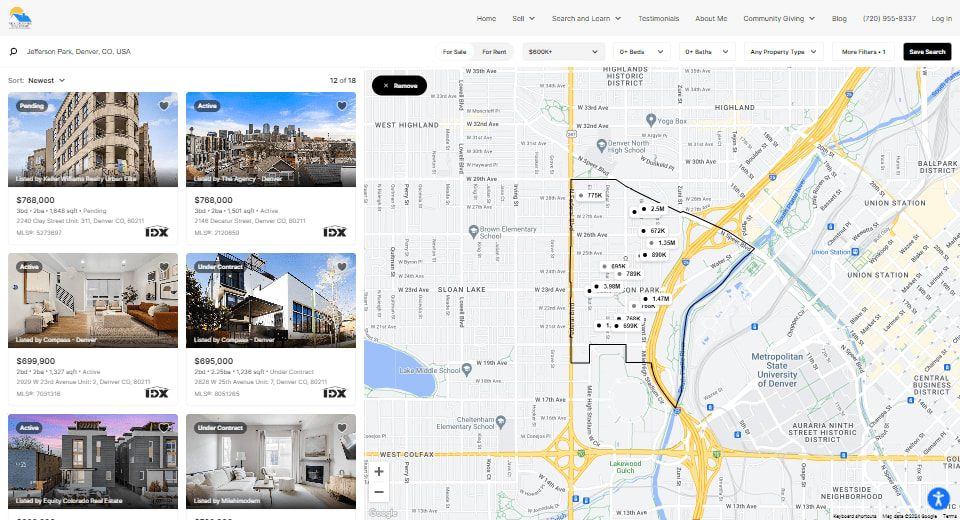This screenshot has width=960, height=520.
Task: Click the 1.47M map marker
Action: (657, 299)
